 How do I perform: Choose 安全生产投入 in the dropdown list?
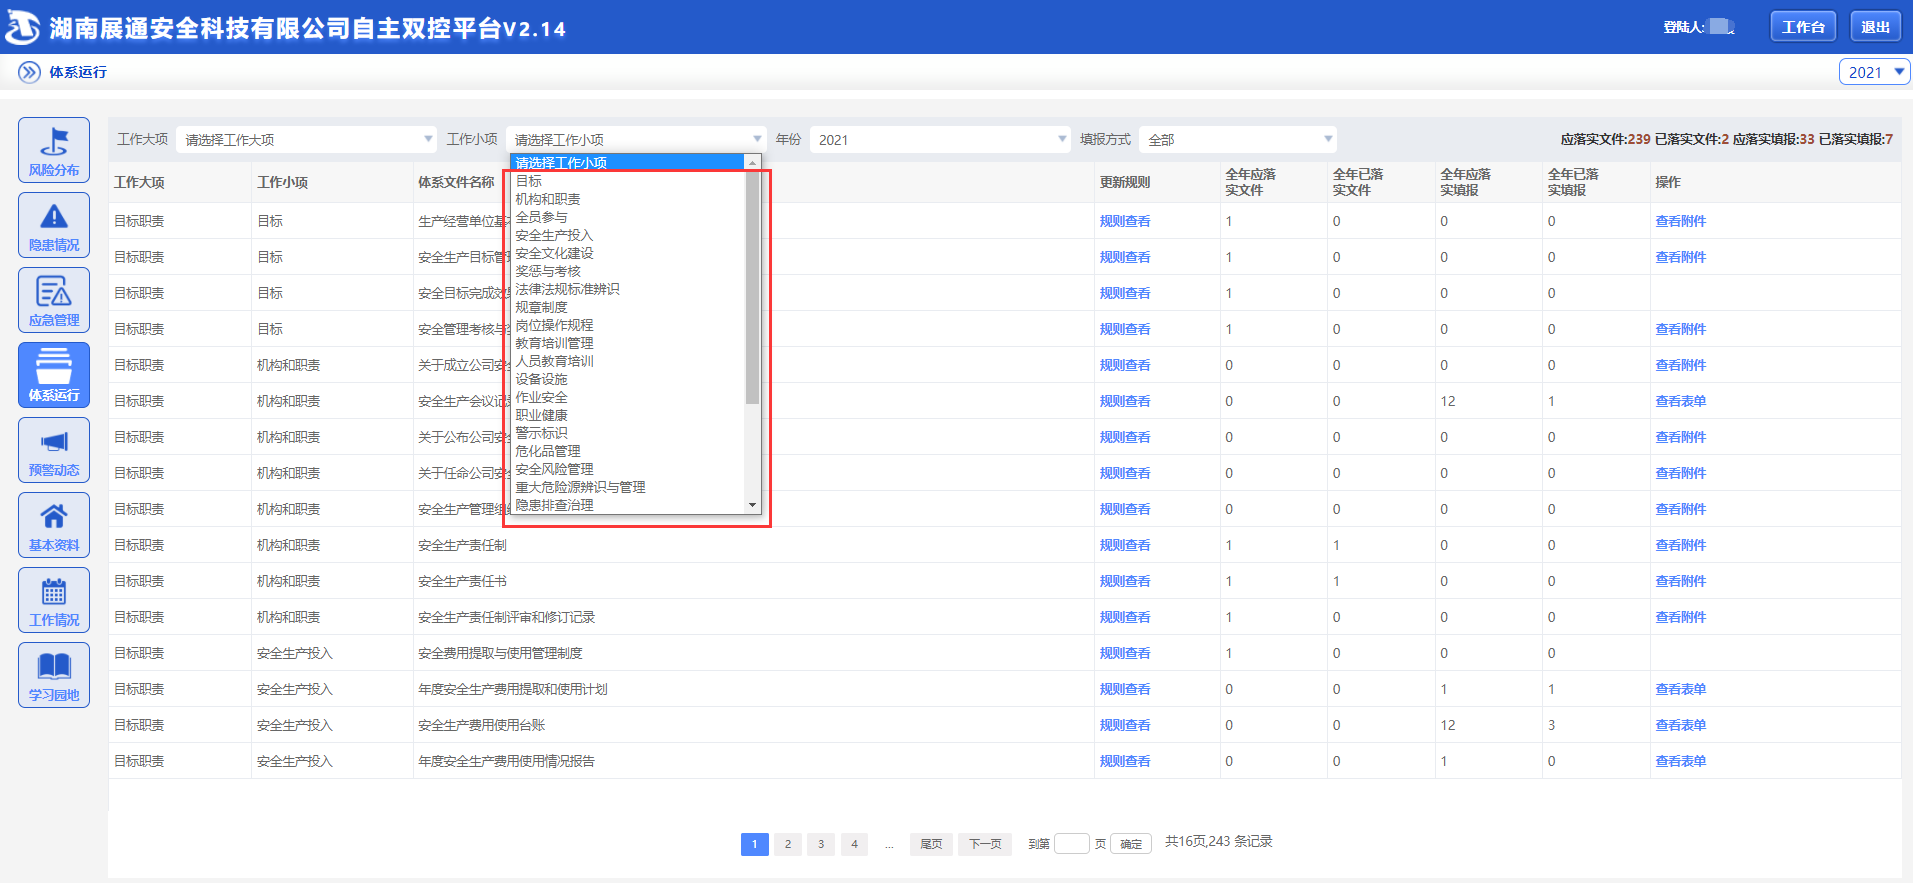pos(629,235)
